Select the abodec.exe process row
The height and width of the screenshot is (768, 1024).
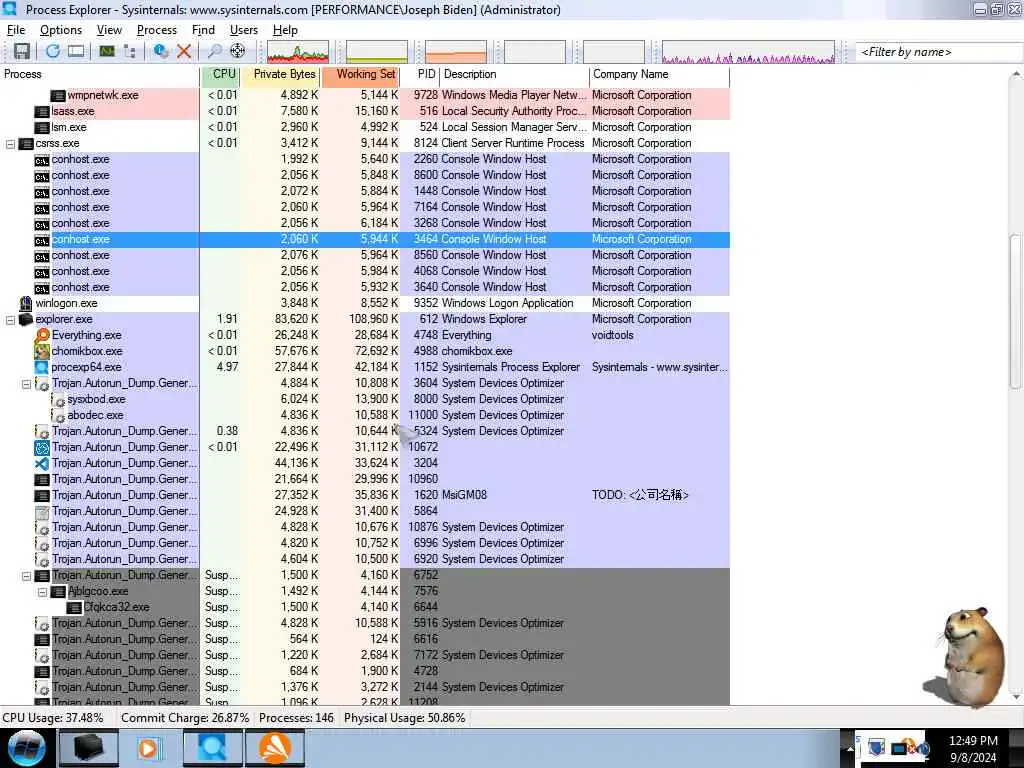[365, 415]
